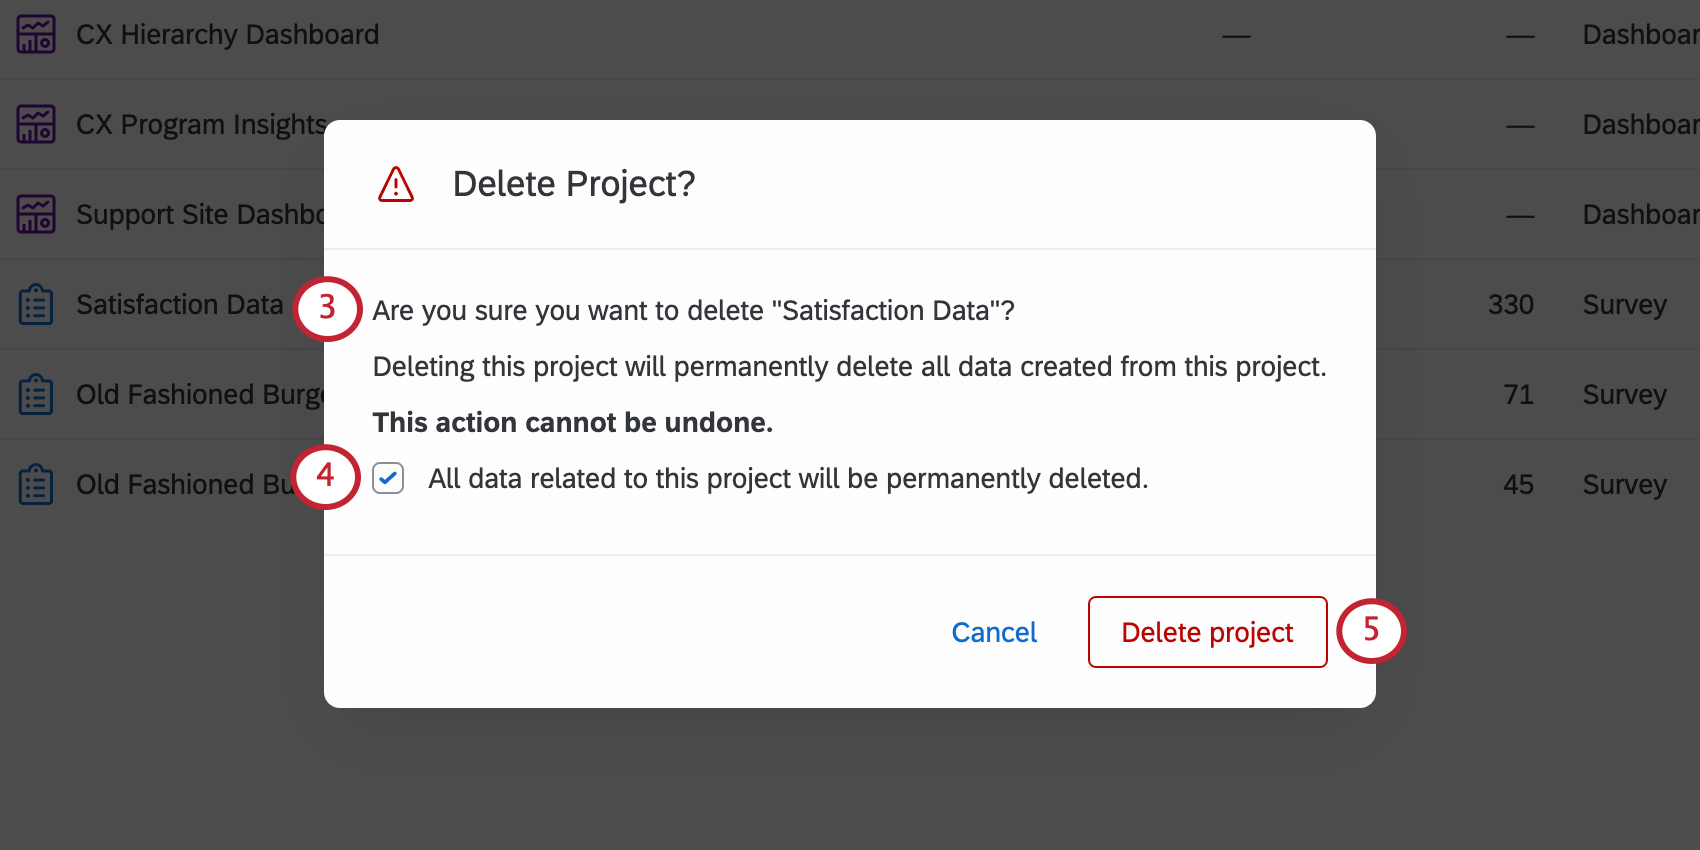Select the annotation circle labeled 4

pyautogui.click(x=325, y=478)
